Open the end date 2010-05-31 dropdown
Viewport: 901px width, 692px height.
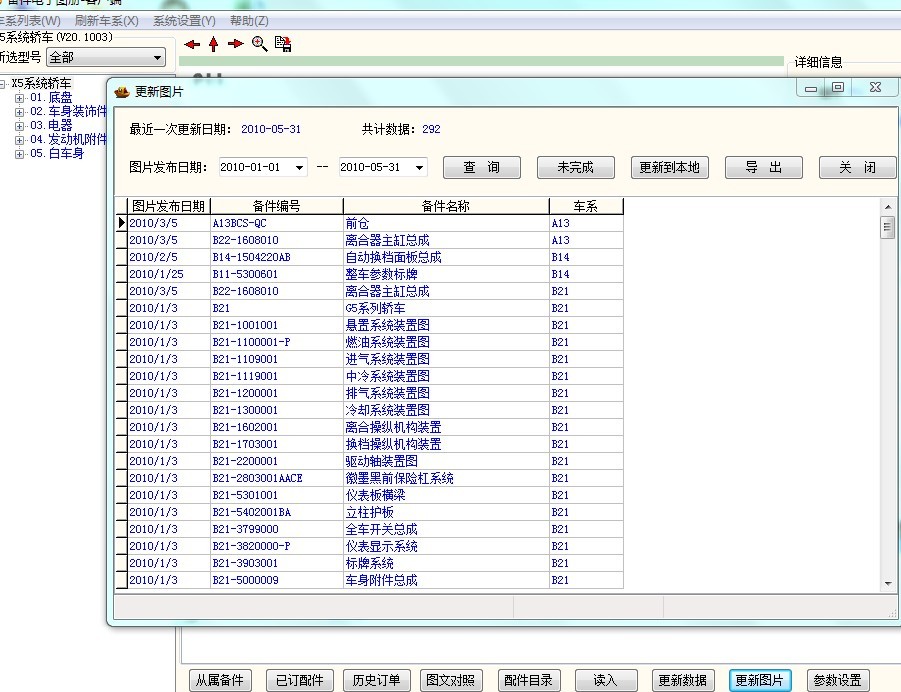[x=418, y=168]
